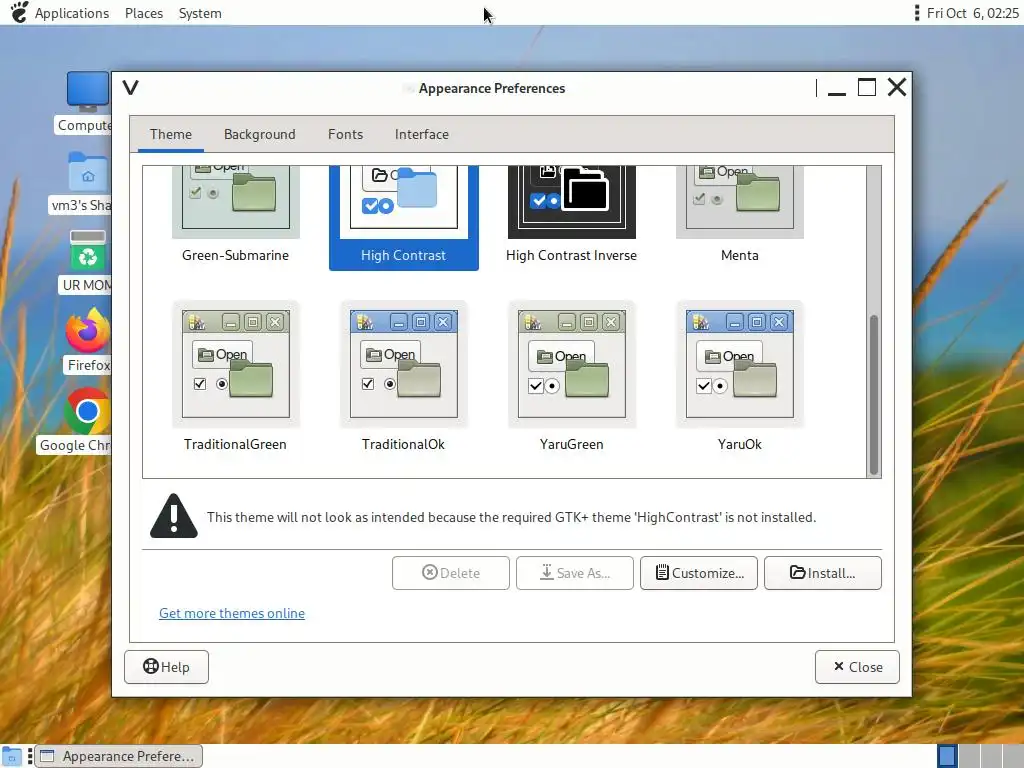Maximize the Appearance Preferences window

(x=867, y=88)
